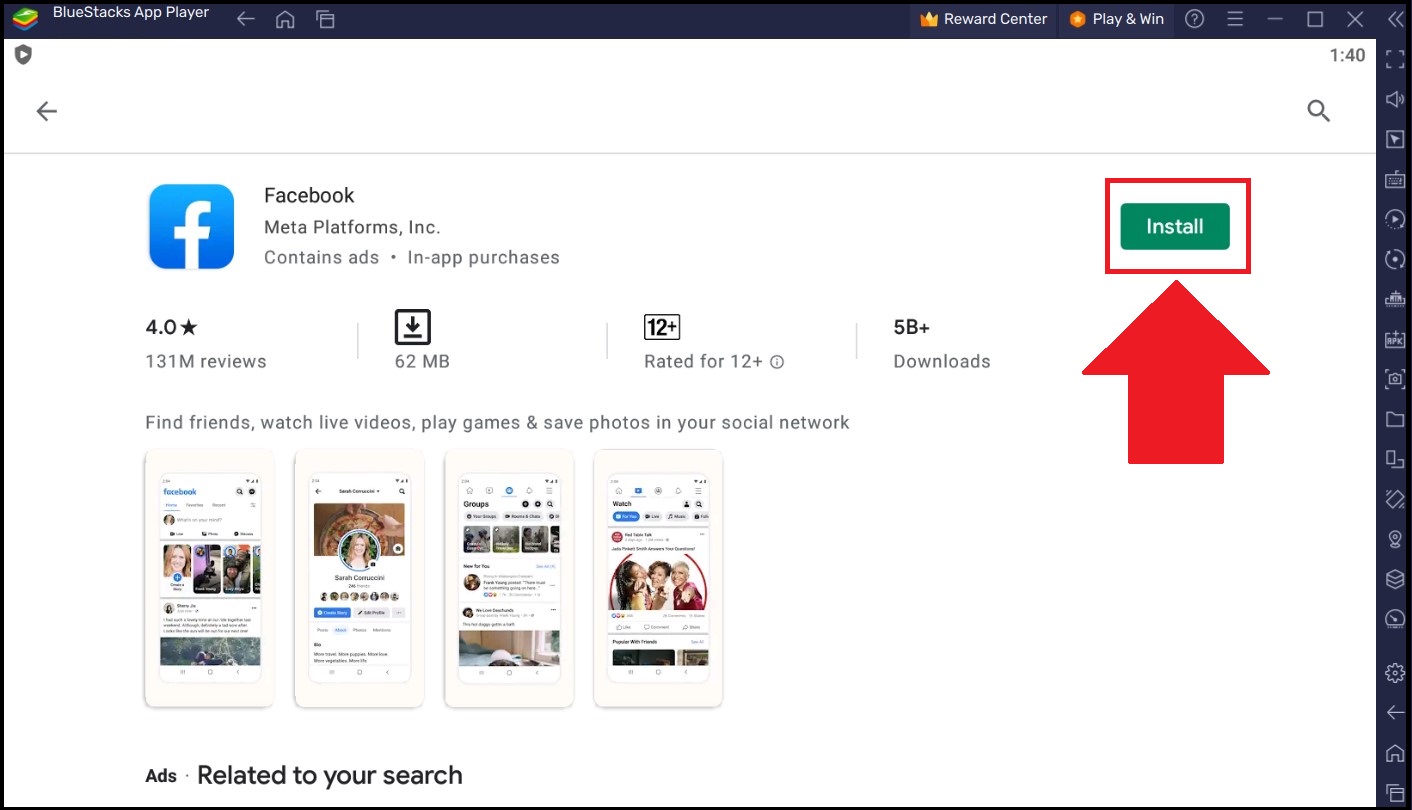Open the Reward Center

tap(983, 19)
